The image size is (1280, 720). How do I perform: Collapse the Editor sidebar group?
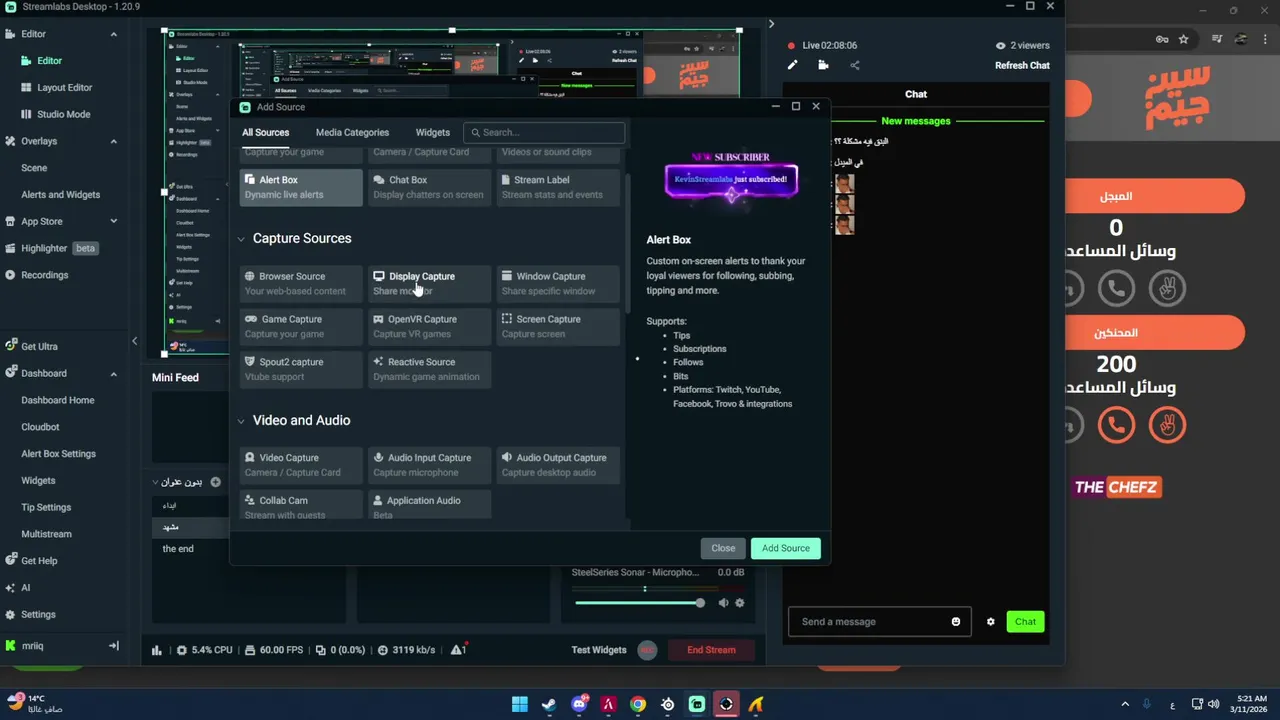pyautogui.click(x=113, y=34)
